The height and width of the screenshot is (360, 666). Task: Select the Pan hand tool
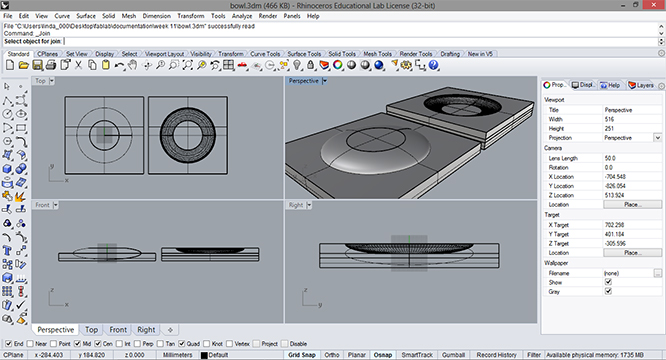(133, 65)
